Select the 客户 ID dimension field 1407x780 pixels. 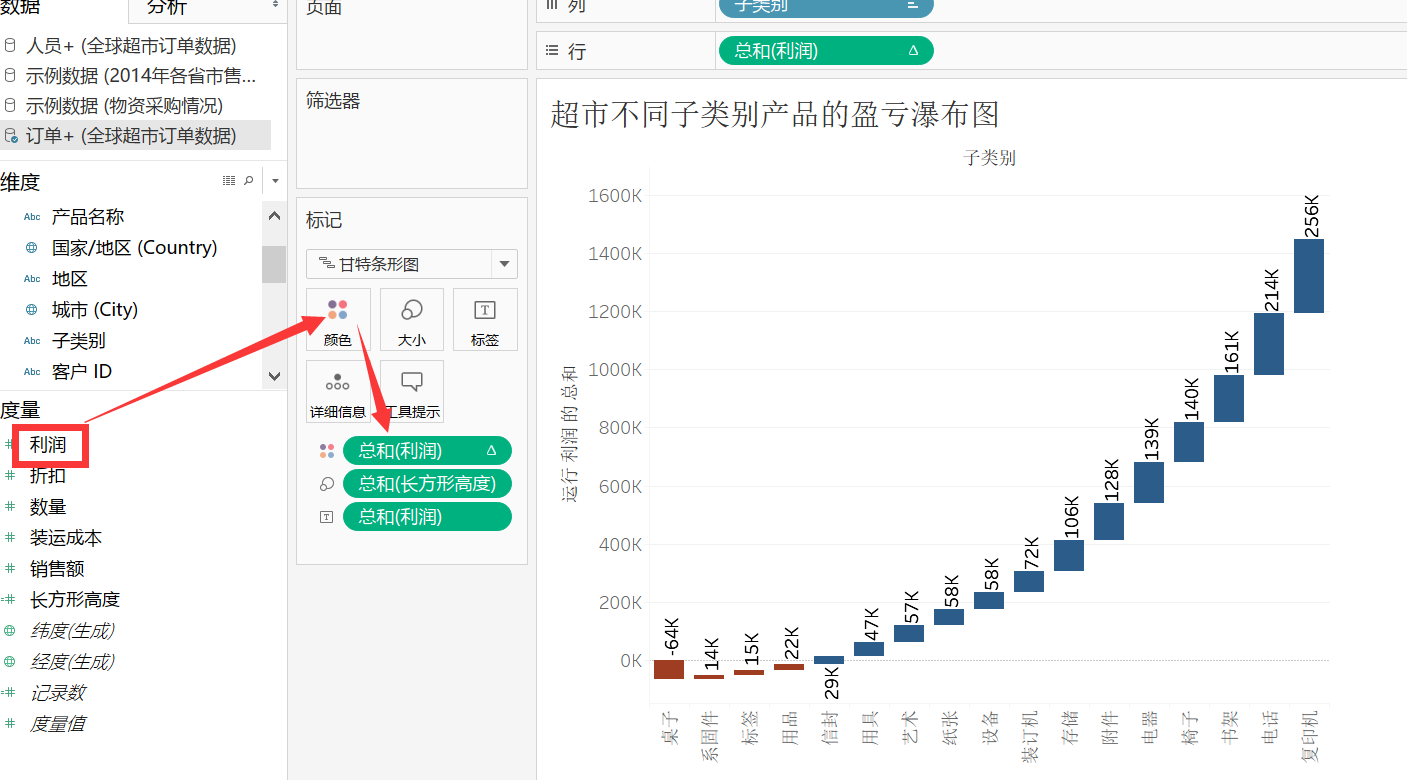[82, 372]
